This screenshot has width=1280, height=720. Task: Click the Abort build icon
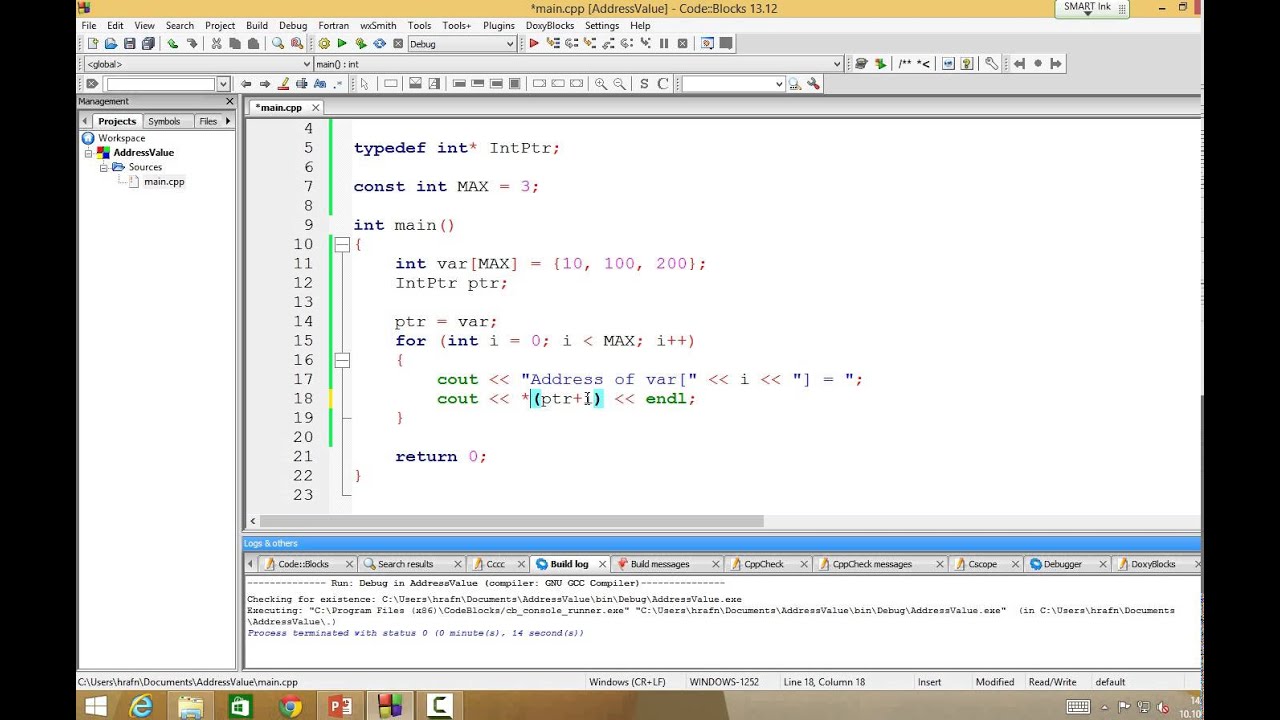tap(398, 43)
